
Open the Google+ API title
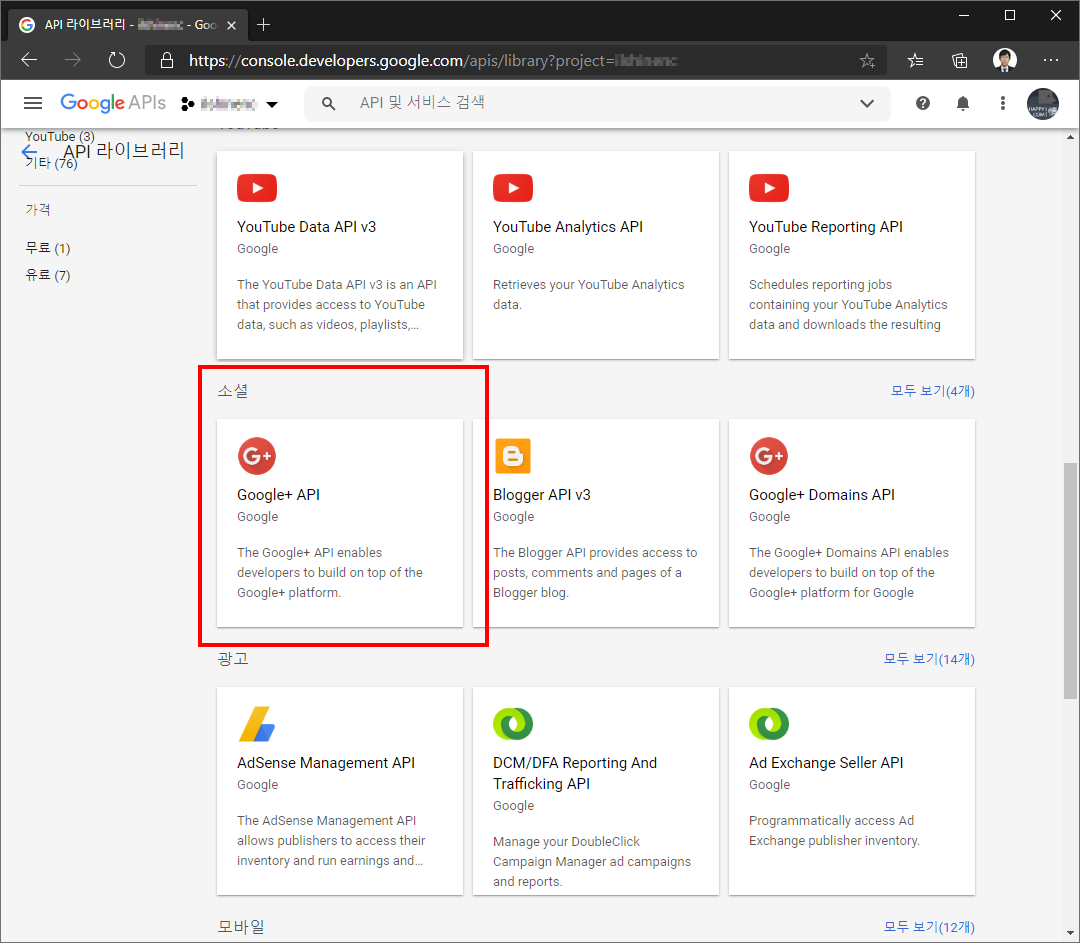pyautogui.click(x=278, y=495)
